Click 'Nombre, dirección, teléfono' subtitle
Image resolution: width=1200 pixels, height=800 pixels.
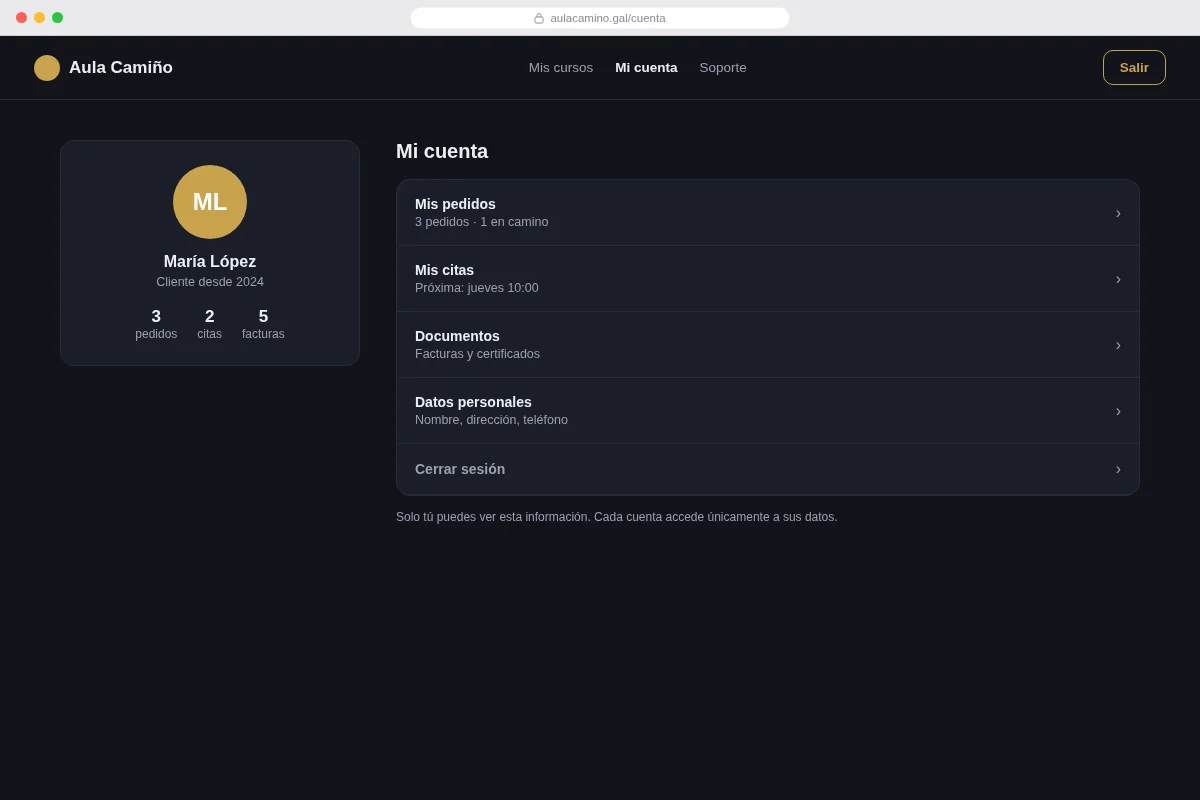point(491,420)
